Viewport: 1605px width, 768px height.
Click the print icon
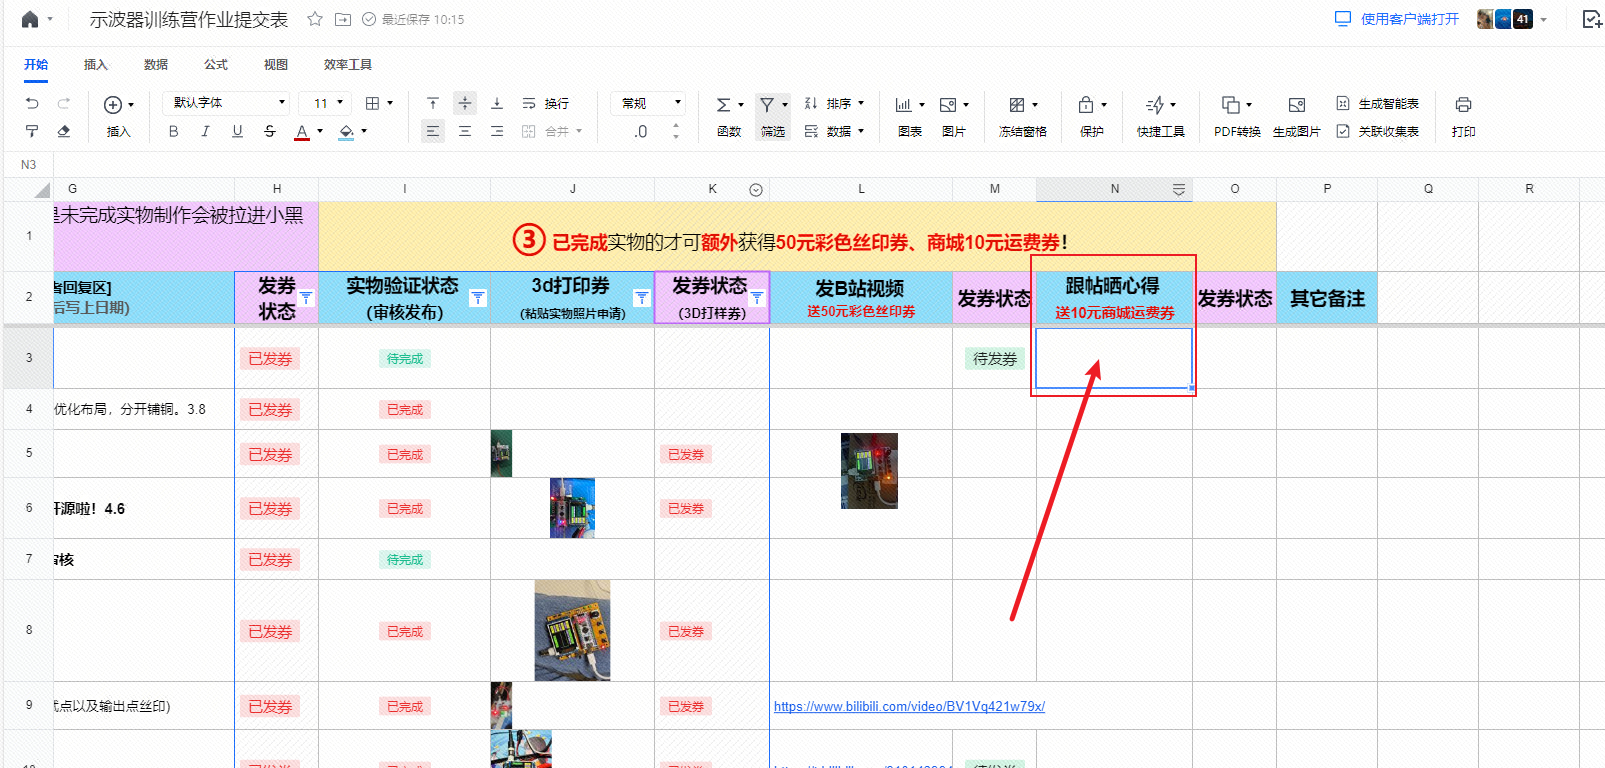(1463, 105)
